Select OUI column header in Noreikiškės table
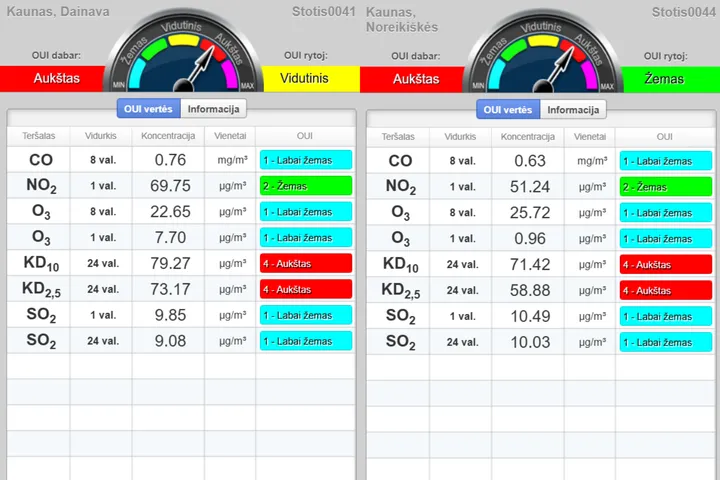 664,137
